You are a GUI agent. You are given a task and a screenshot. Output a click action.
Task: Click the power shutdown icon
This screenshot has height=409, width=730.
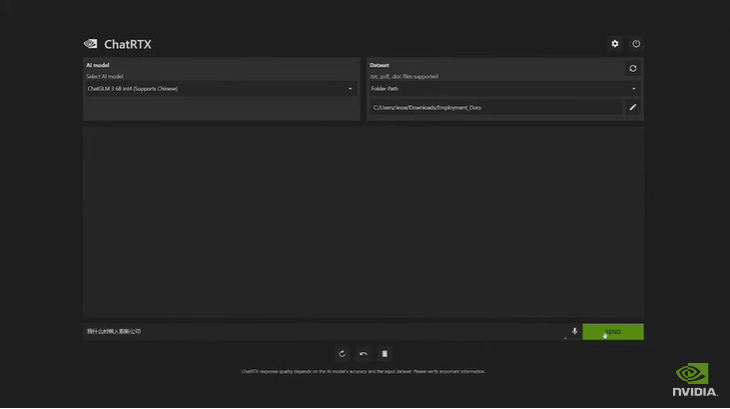pos(636,44)
